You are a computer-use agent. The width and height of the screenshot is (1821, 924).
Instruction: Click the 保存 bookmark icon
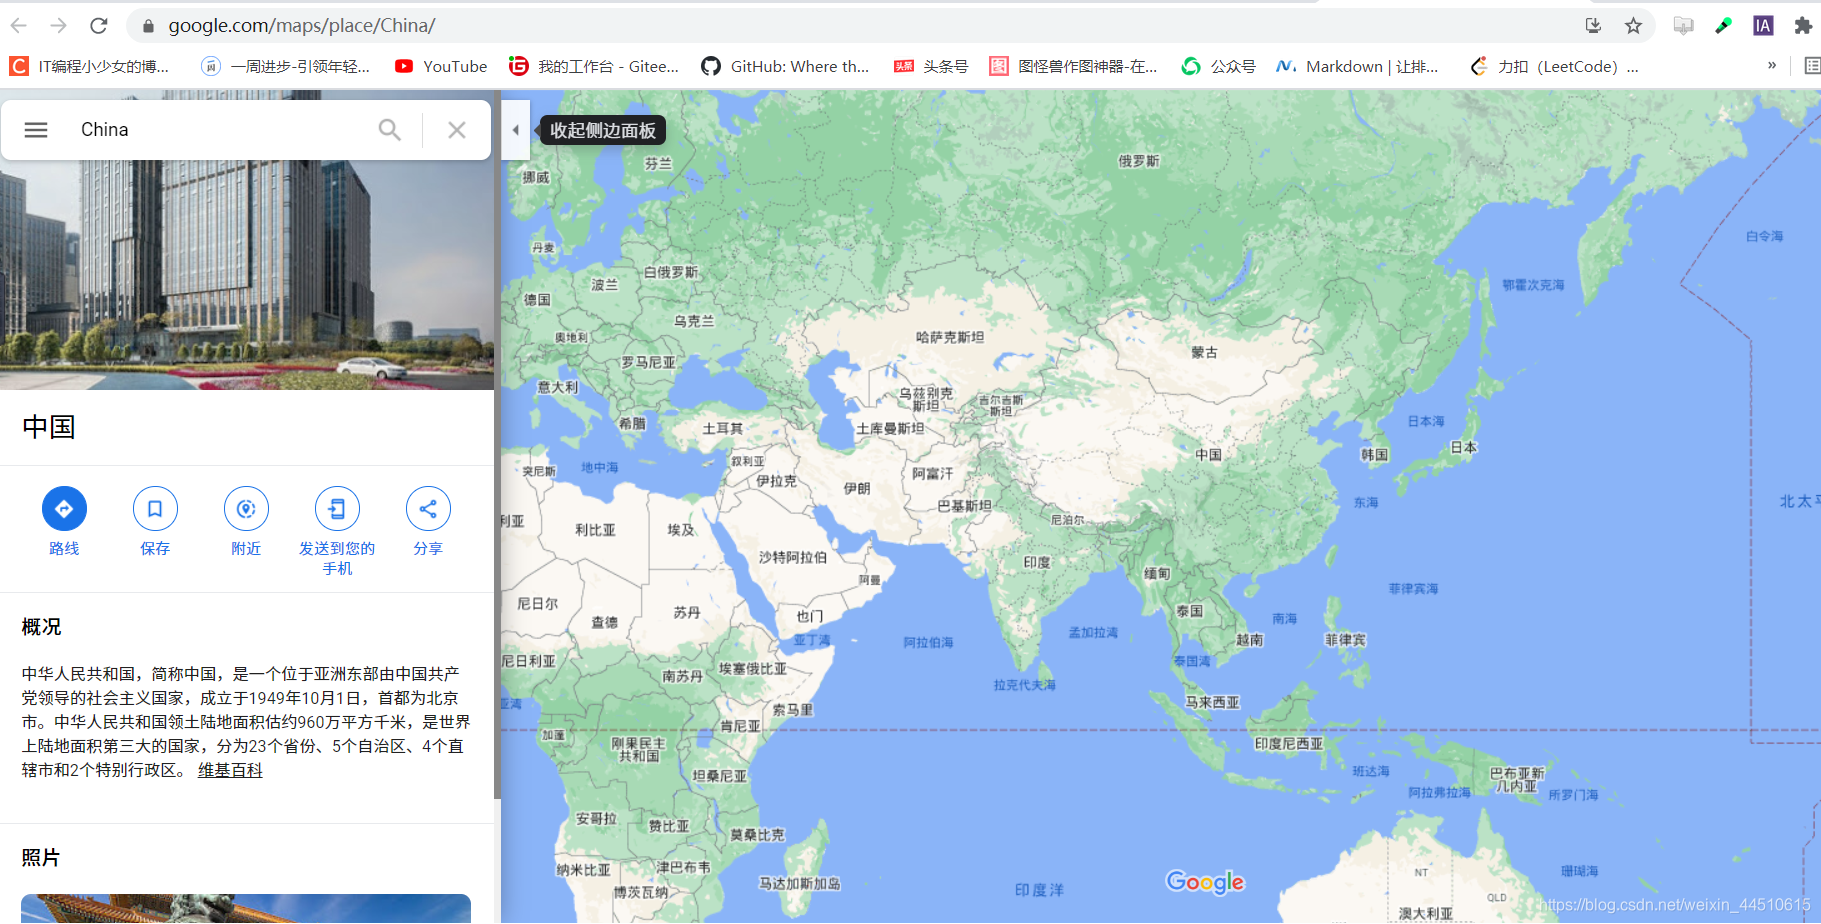tap(155, 509)
